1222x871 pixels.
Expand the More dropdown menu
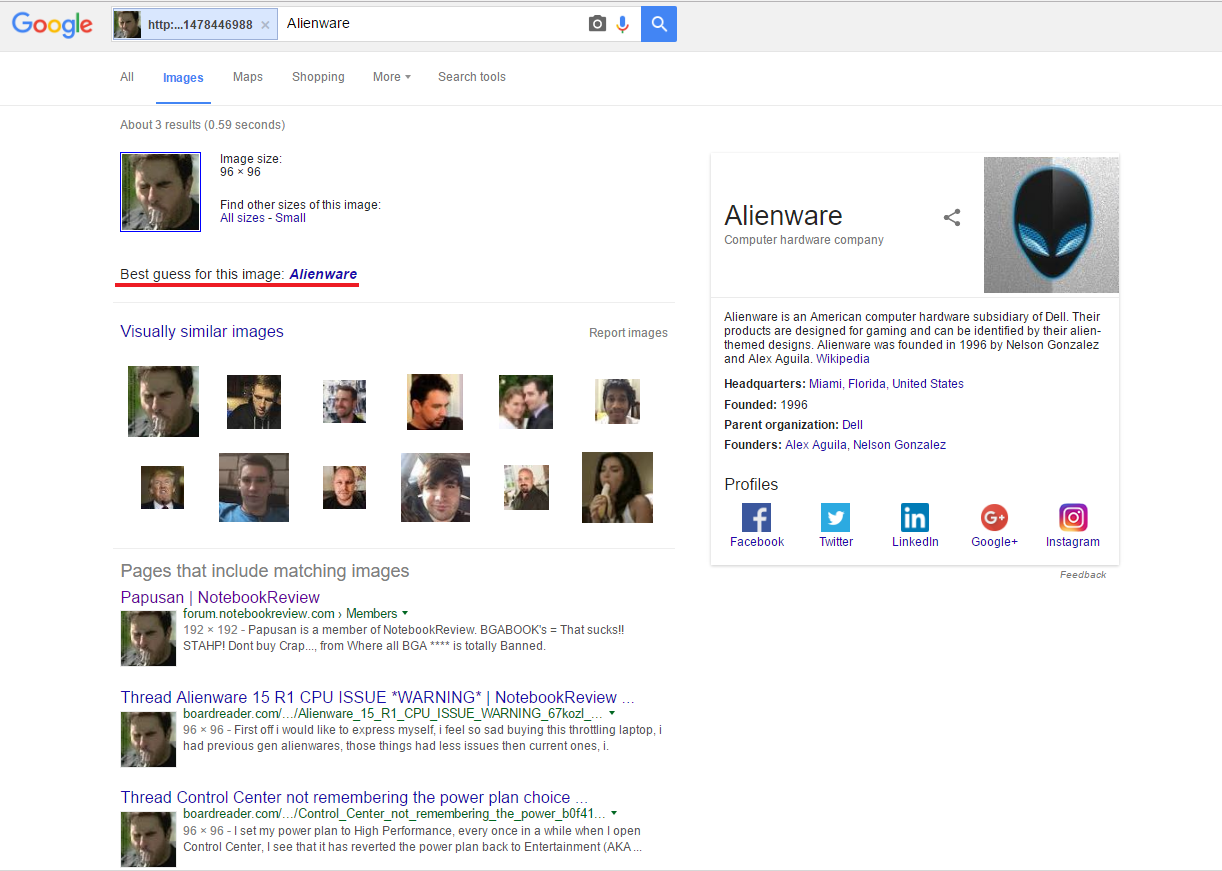click(392, 77)
